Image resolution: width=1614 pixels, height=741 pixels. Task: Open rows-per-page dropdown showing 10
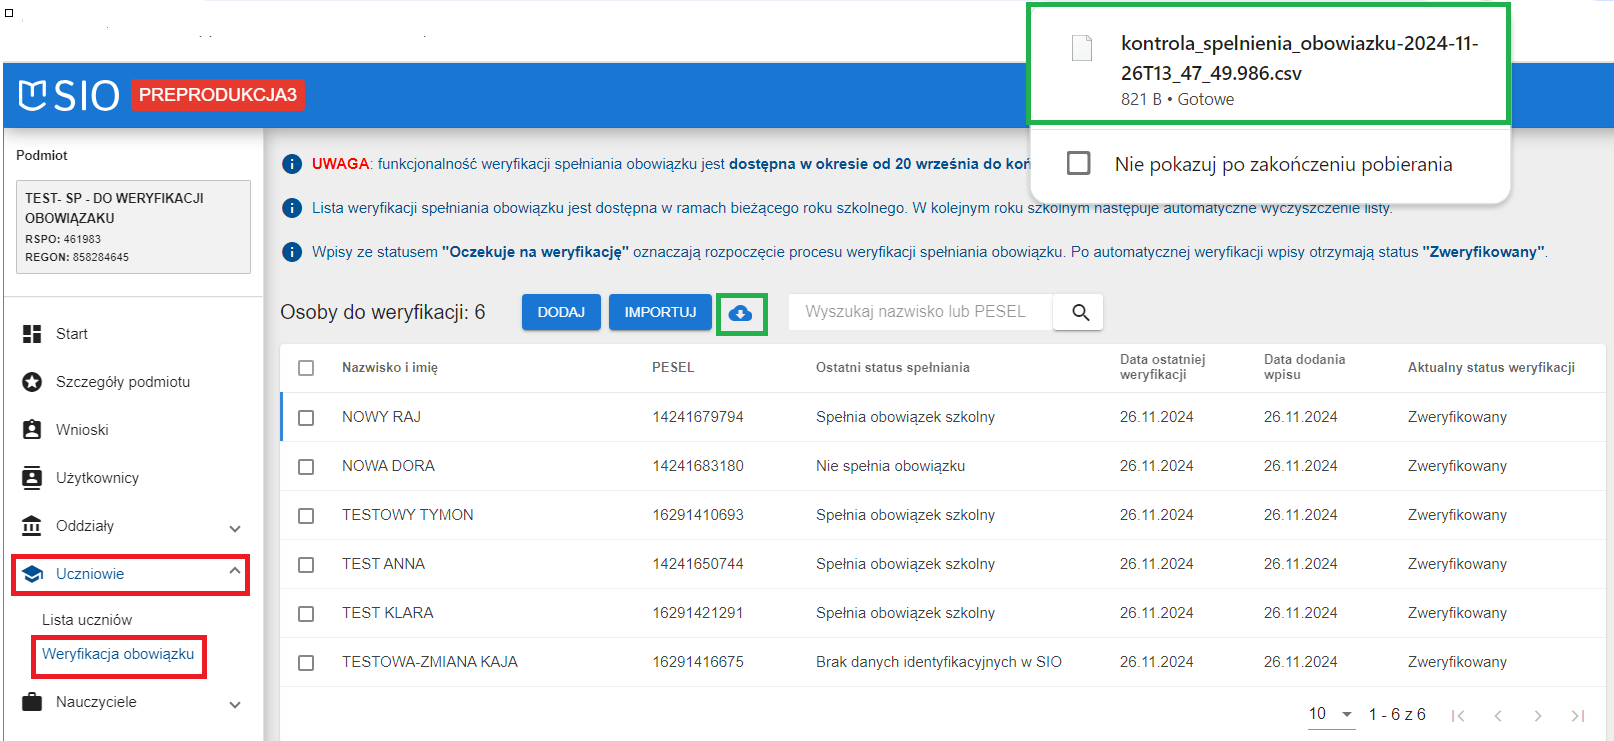1331,714
